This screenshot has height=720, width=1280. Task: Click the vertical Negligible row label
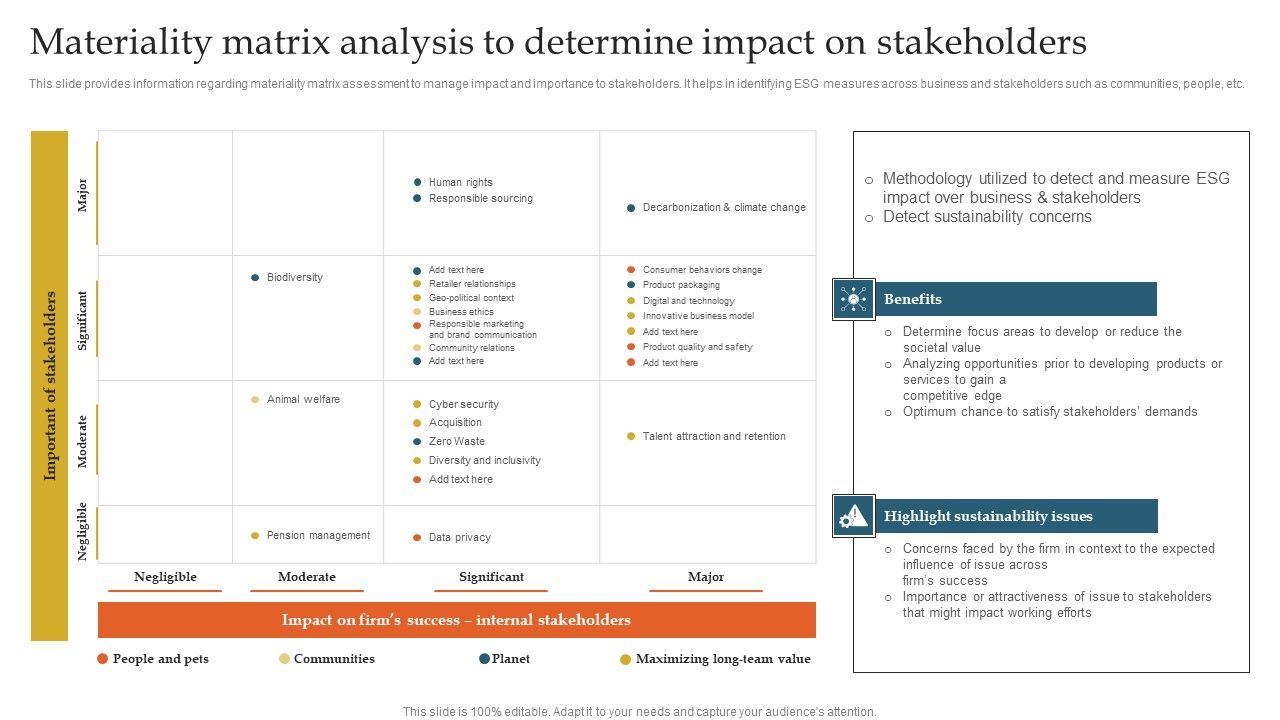tap(83, 531)
